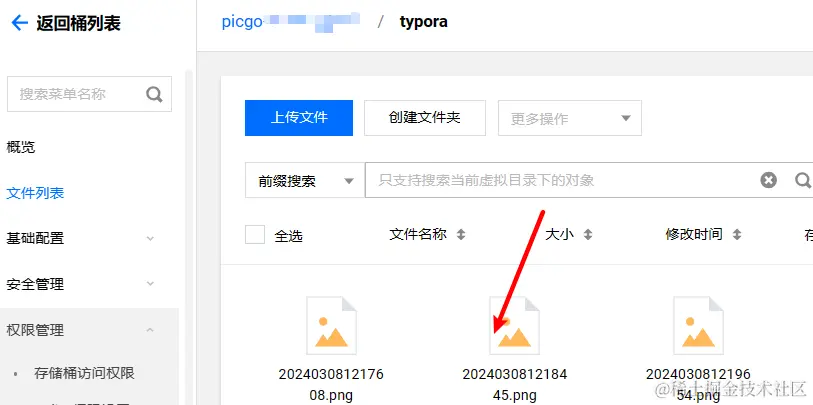Sort by modified time arrows
Screen dimensions: 813x405
pyautogui.click(x=736, y=235)
